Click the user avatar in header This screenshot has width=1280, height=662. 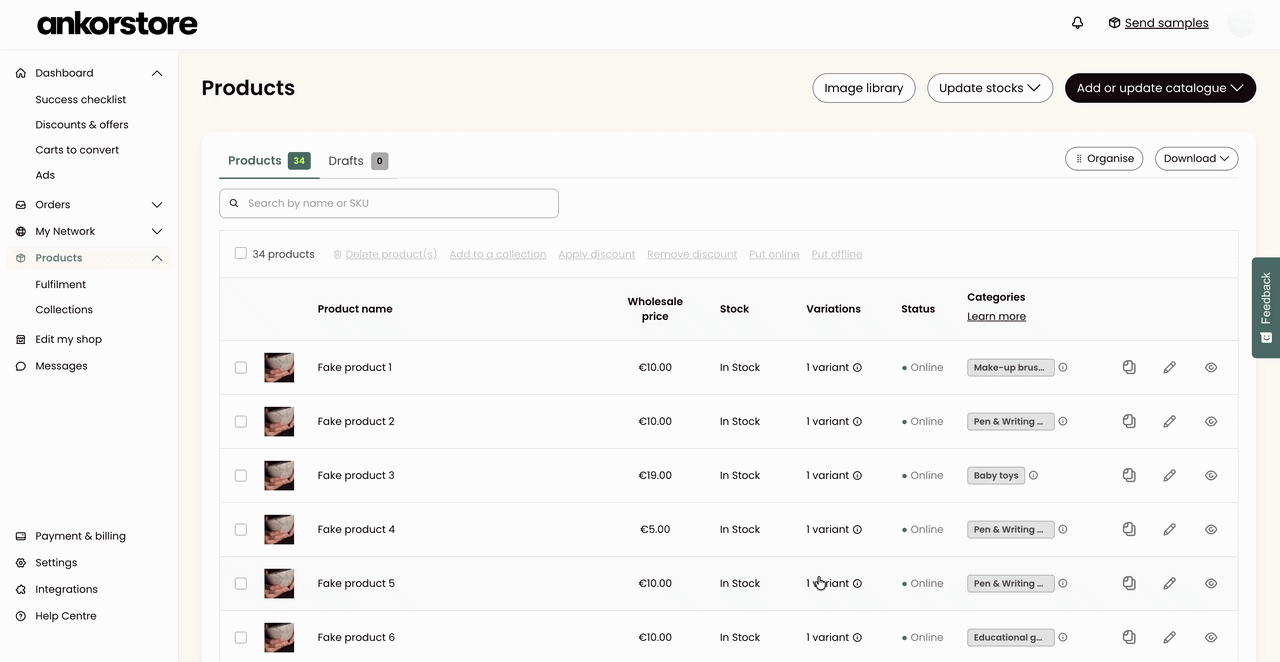1241,23
